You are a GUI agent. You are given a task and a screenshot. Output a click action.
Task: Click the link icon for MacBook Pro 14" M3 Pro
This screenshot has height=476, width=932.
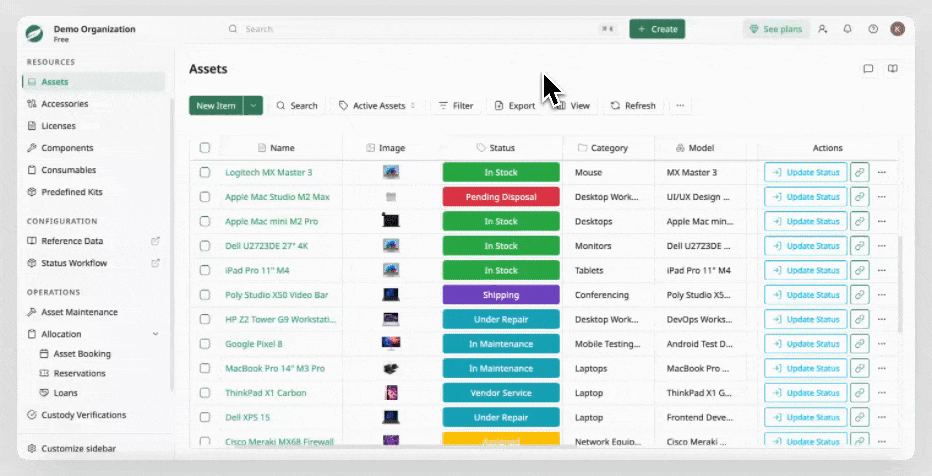coord(859,368)
